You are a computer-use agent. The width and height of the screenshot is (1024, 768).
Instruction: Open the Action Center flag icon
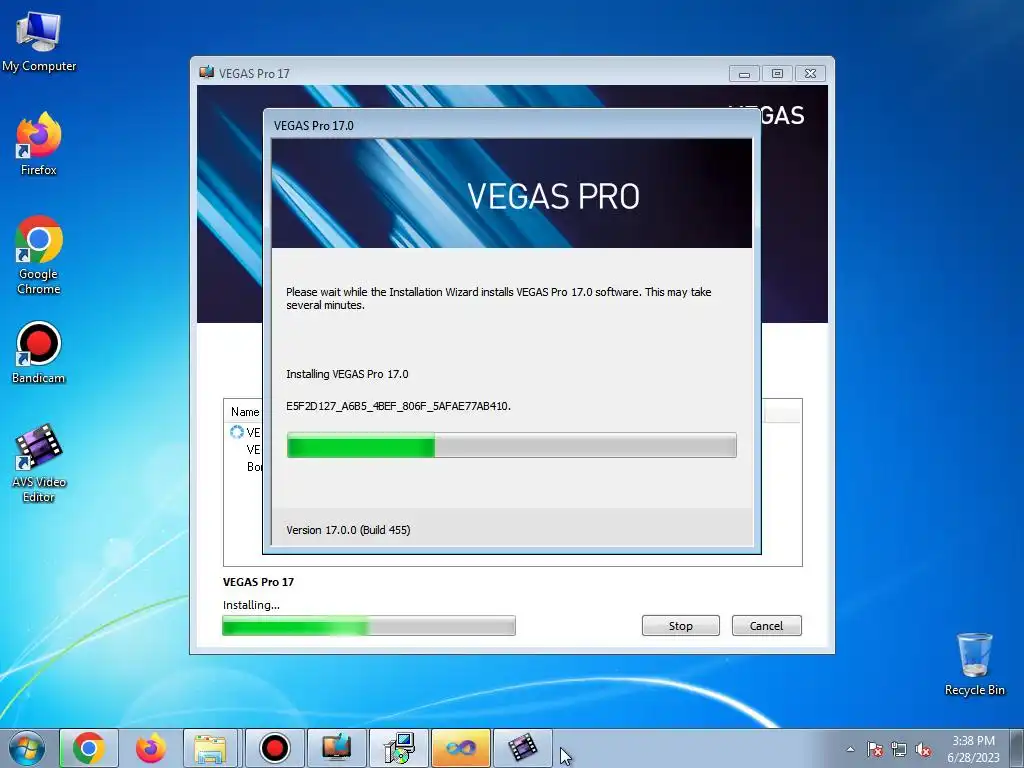point(875,750)
